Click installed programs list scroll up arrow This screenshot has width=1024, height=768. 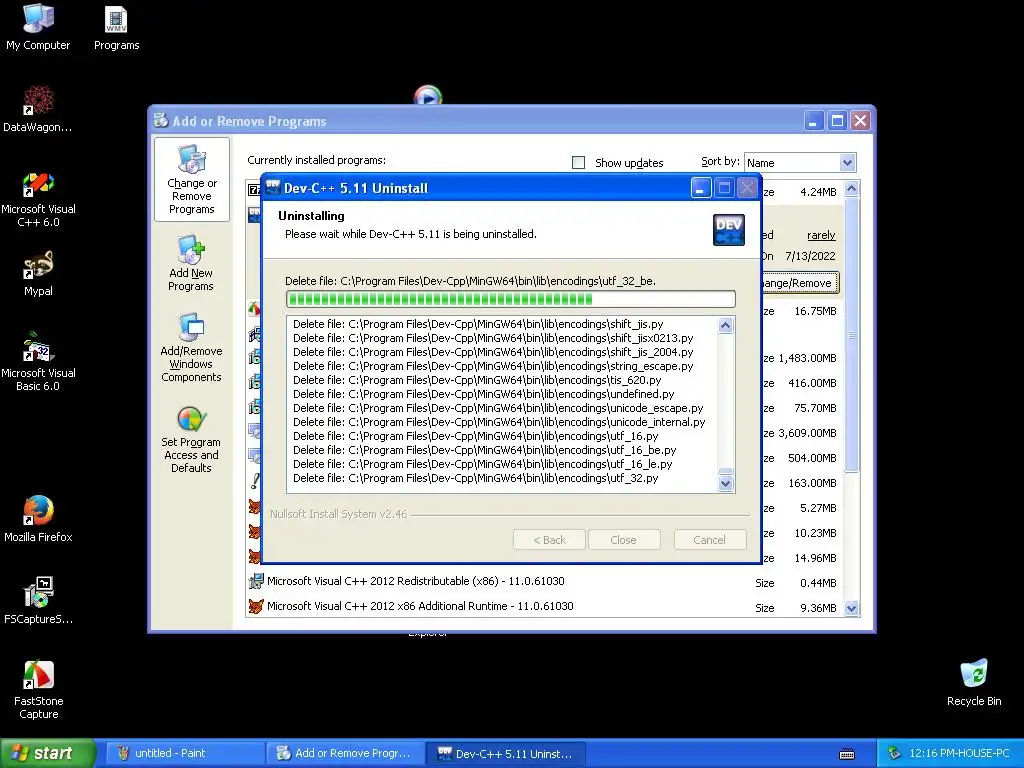click(x=851, y=189)
